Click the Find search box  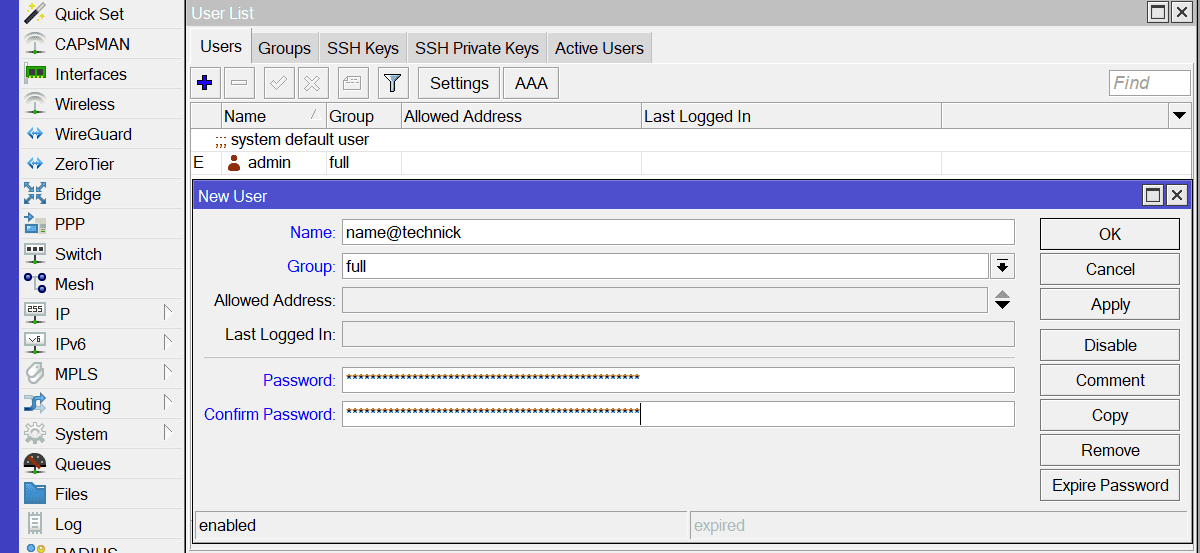click(x=1150, y=83)
